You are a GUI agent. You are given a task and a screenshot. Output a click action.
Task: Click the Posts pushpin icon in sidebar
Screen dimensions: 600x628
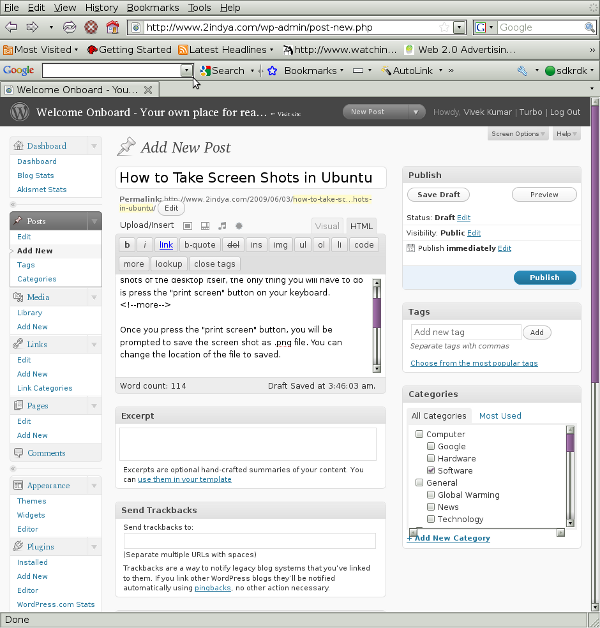(x=18, y=221)
